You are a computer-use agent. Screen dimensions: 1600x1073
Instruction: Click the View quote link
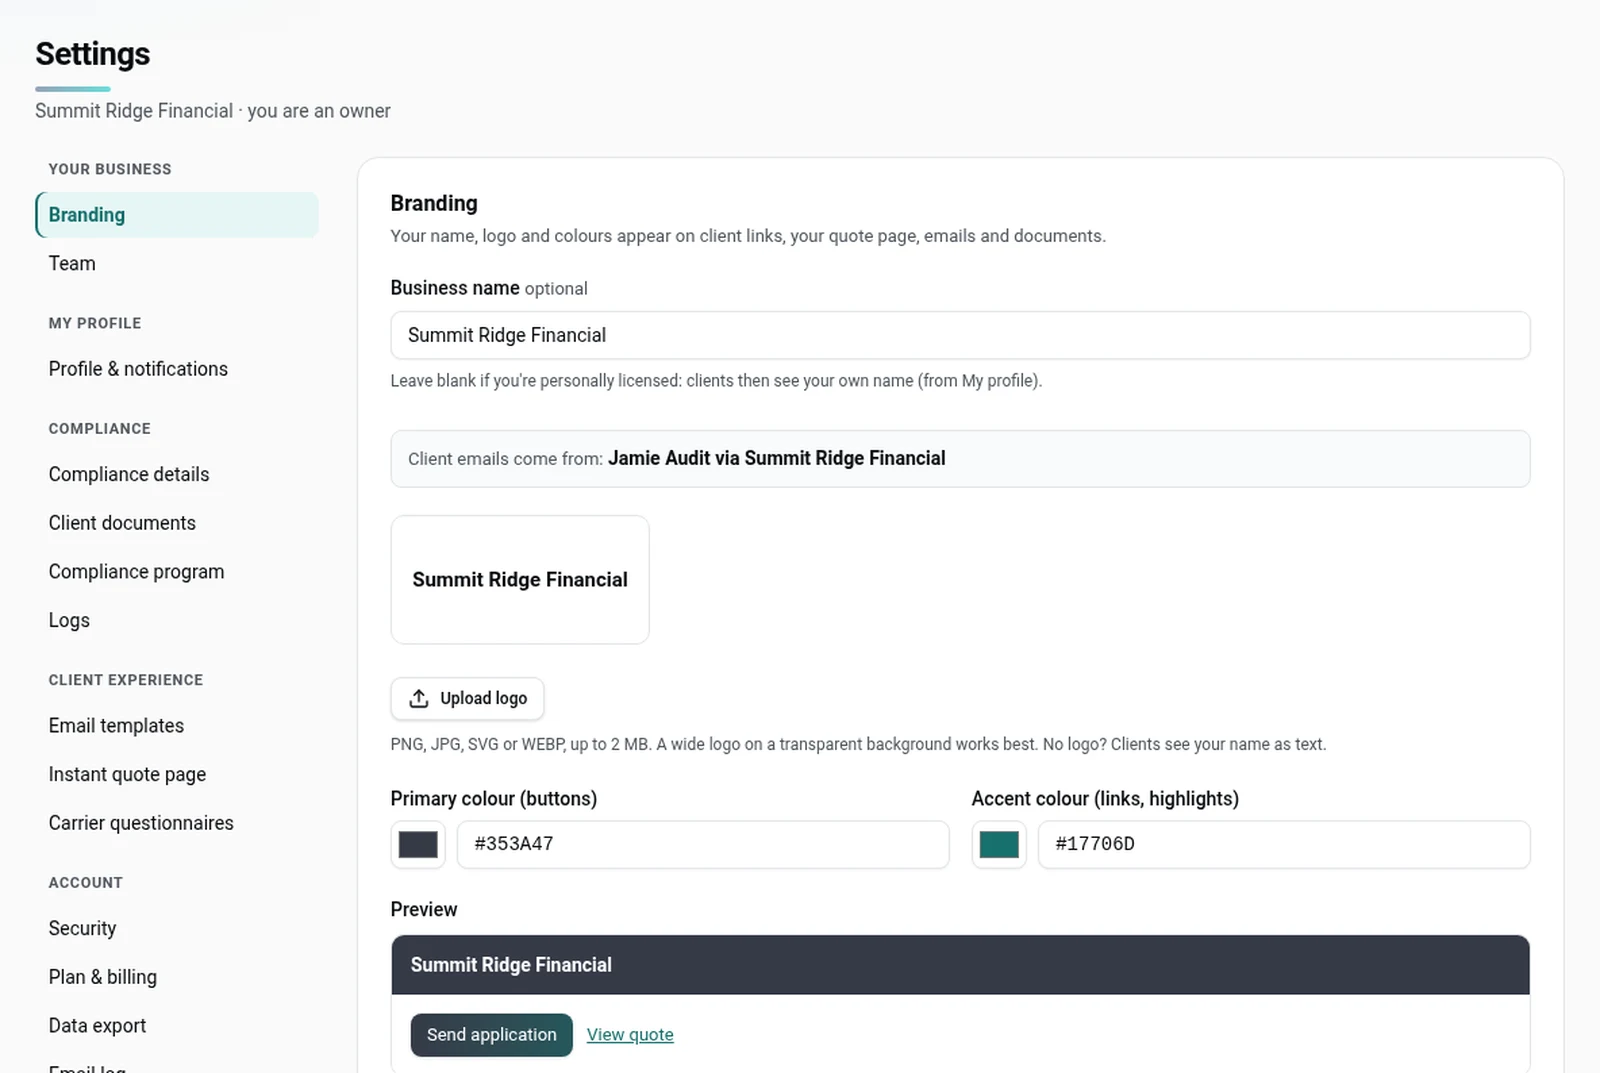pos(630,1035)
